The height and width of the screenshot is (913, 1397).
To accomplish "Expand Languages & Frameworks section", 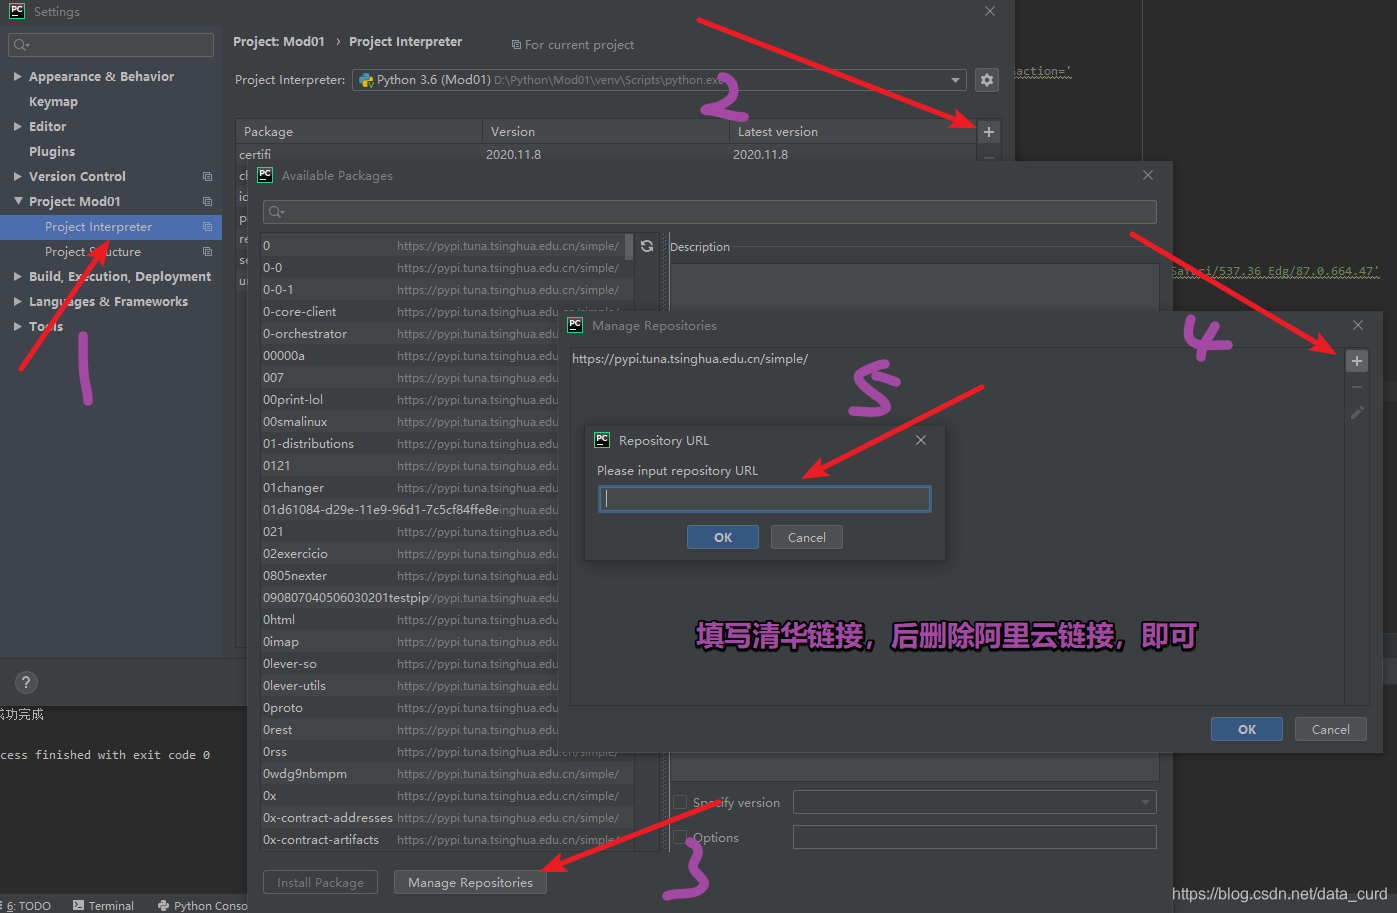I will 18,301.
